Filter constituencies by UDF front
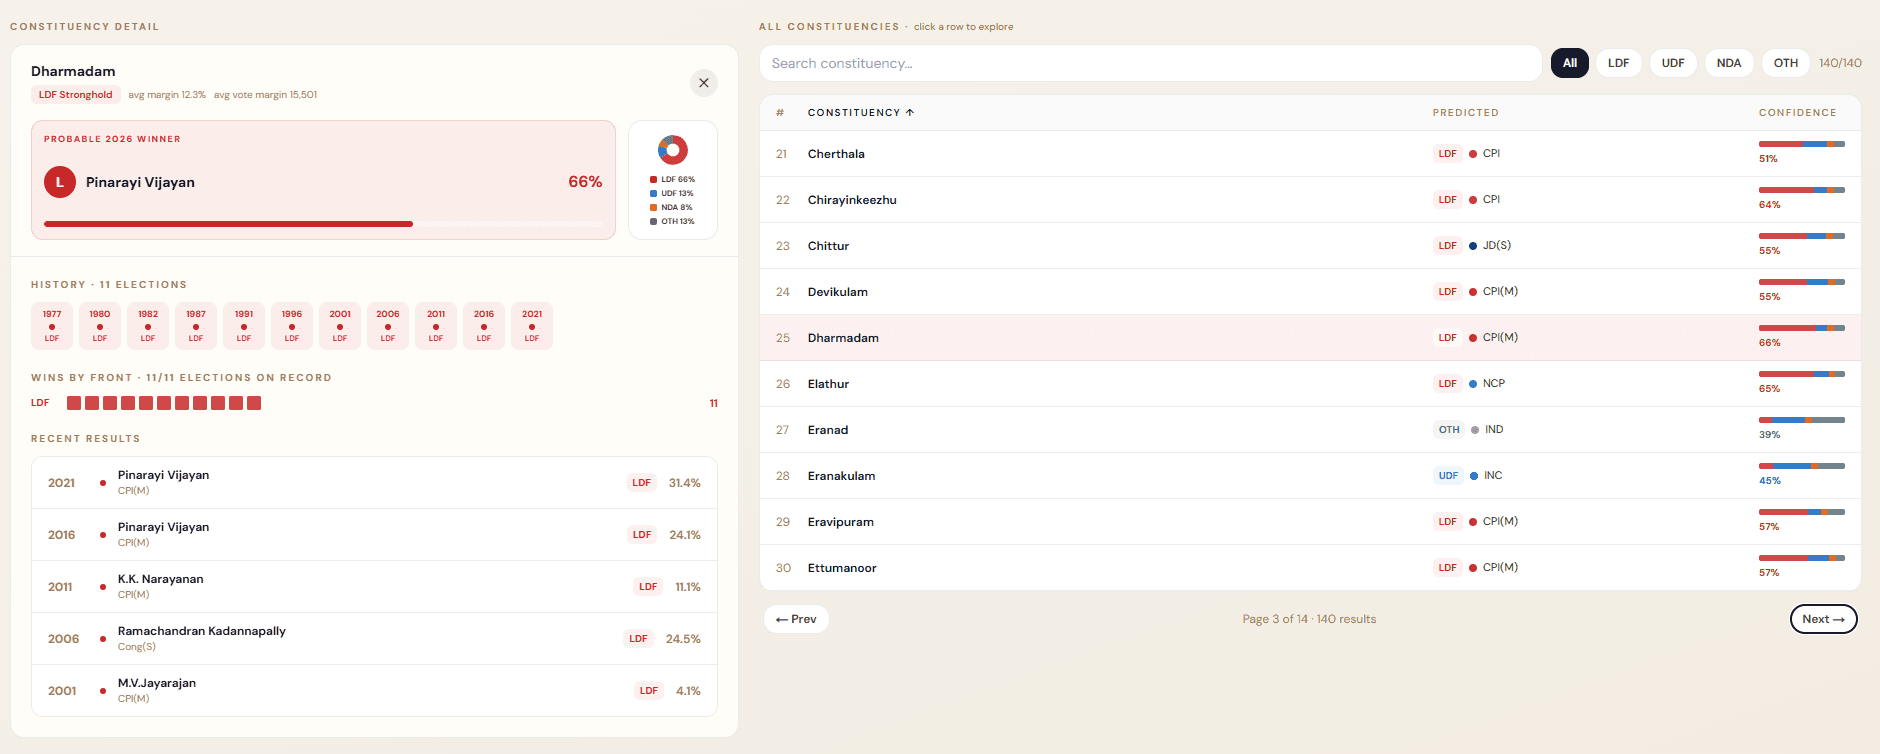This screenshot has height=754, width=1880. tap(1672, 63)
